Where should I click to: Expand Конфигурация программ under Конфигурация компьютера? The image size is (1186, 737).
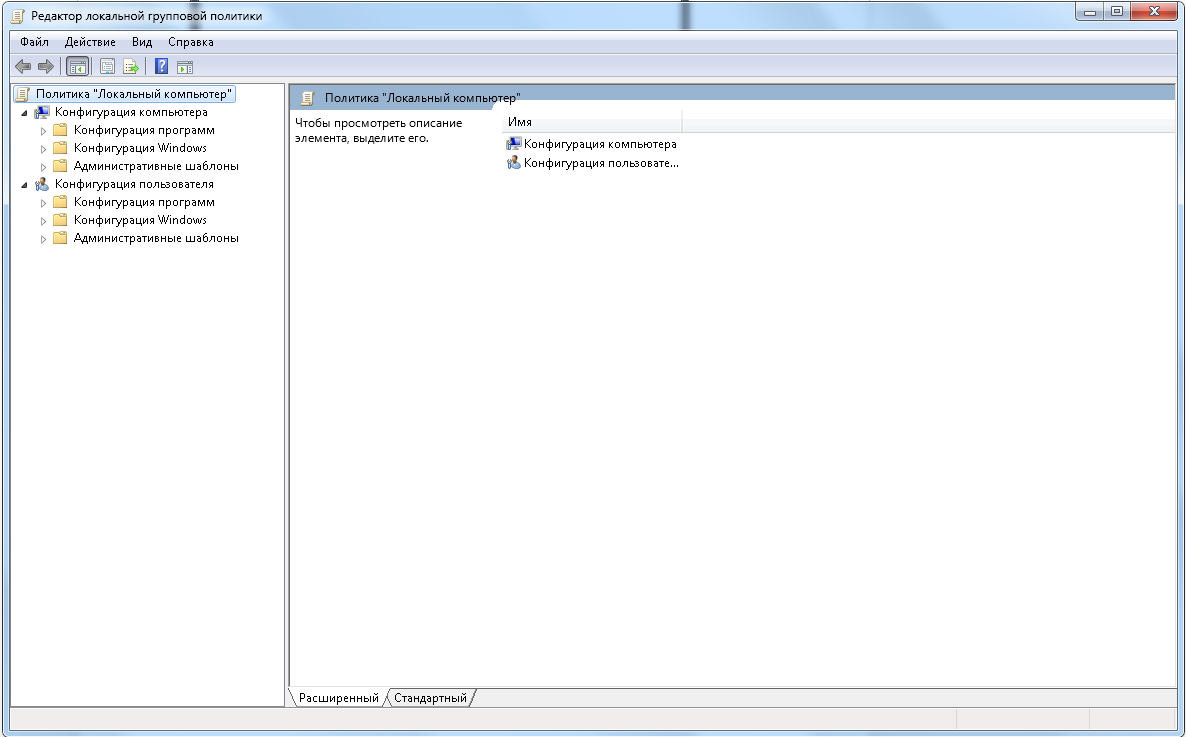43,131
